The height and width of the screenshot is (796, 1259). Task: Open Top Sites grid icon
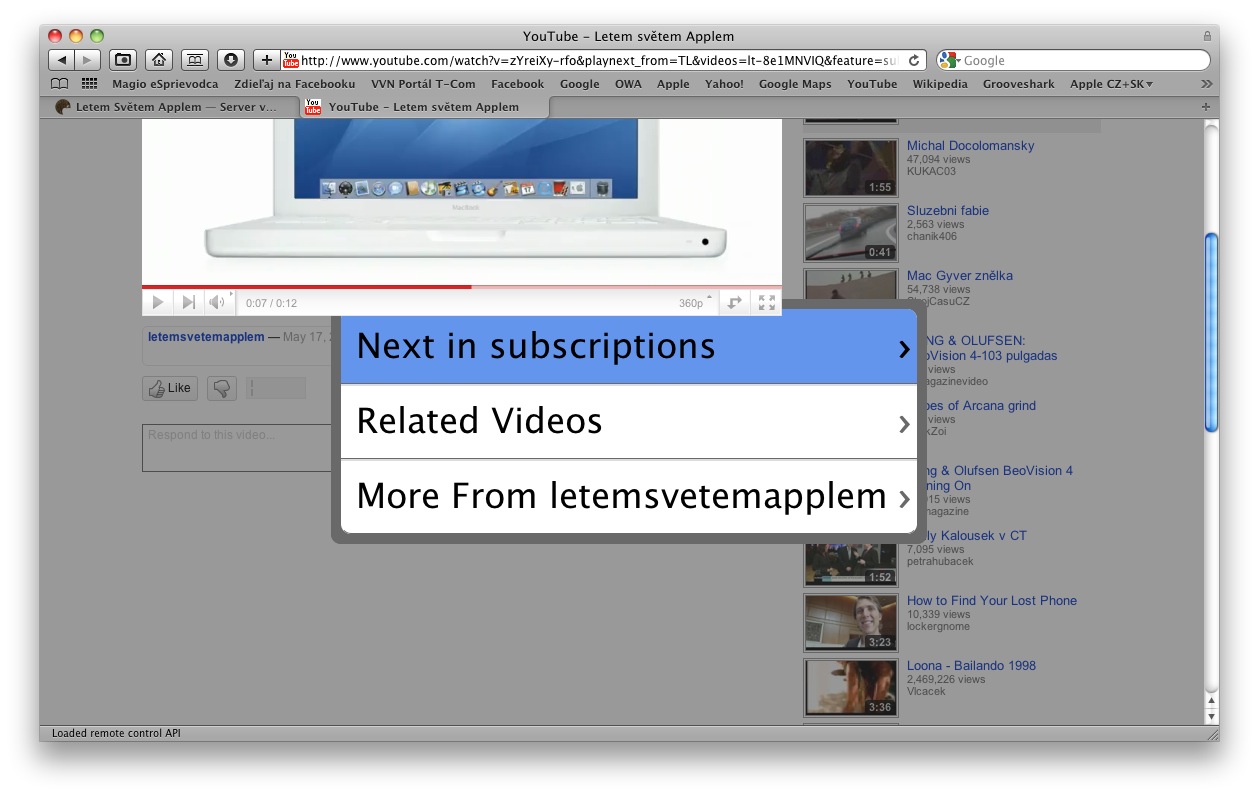click(90, 84)
